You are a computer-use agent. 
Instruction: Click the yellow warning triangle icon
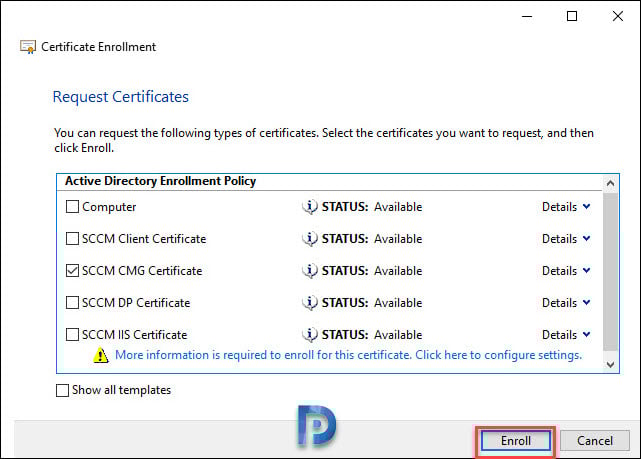[x=101, y=355]
